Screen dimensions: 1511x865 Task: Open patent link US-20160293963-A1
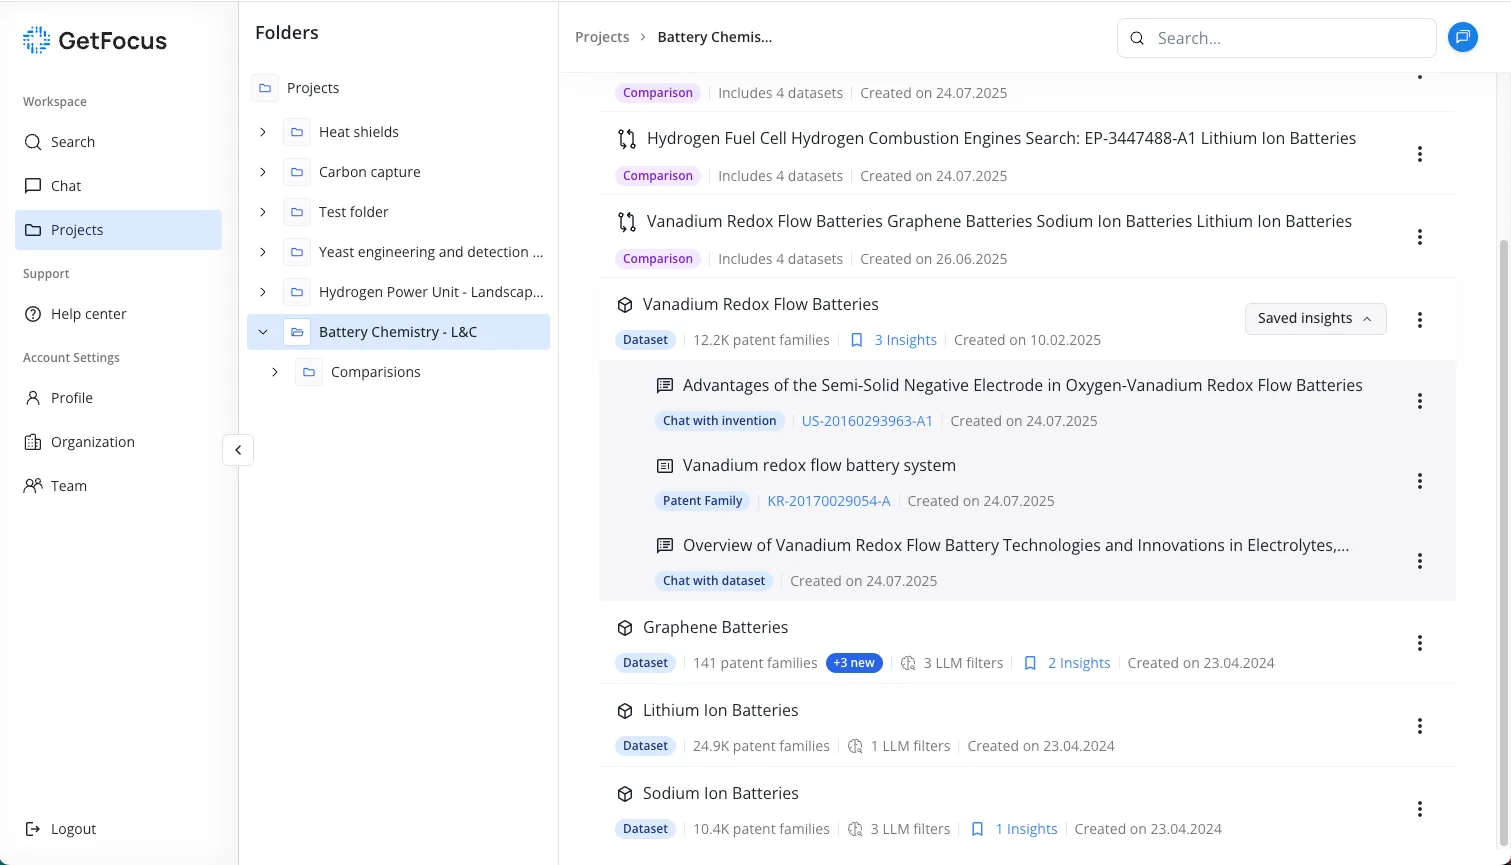click(x=867, y=421)
